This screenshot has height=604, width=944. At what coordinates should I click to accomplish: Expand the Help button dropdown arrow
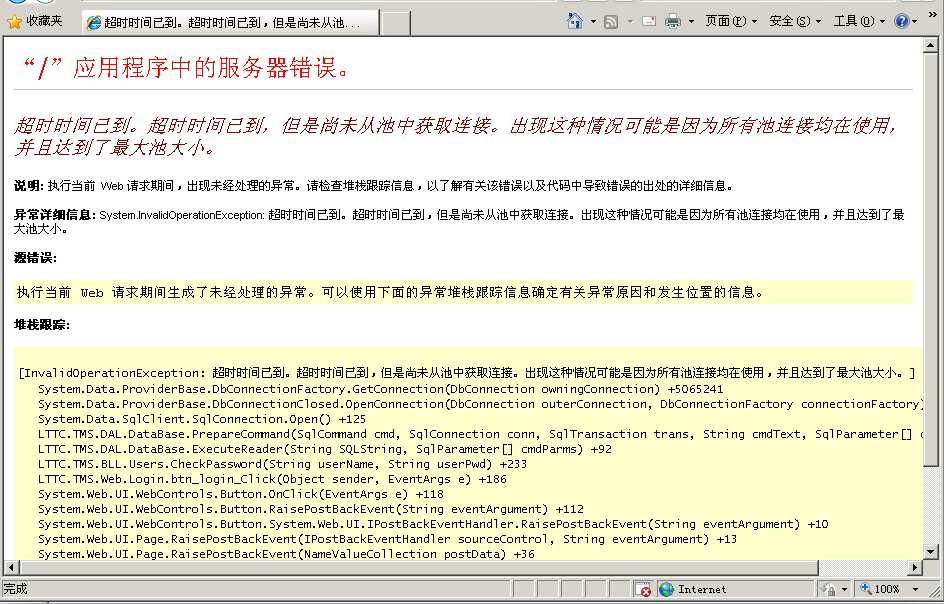pyautogui.click(x=916, y=21)
